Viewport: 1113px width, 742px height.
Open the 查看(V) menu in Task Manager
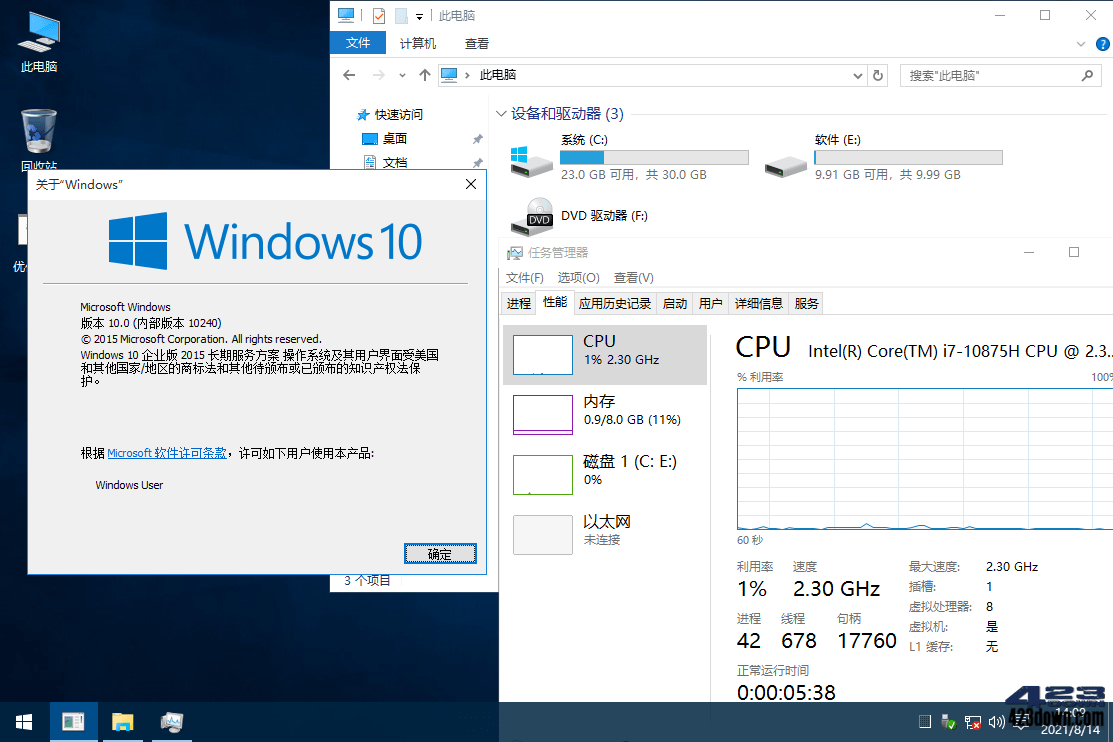click(x=634, y=278)
